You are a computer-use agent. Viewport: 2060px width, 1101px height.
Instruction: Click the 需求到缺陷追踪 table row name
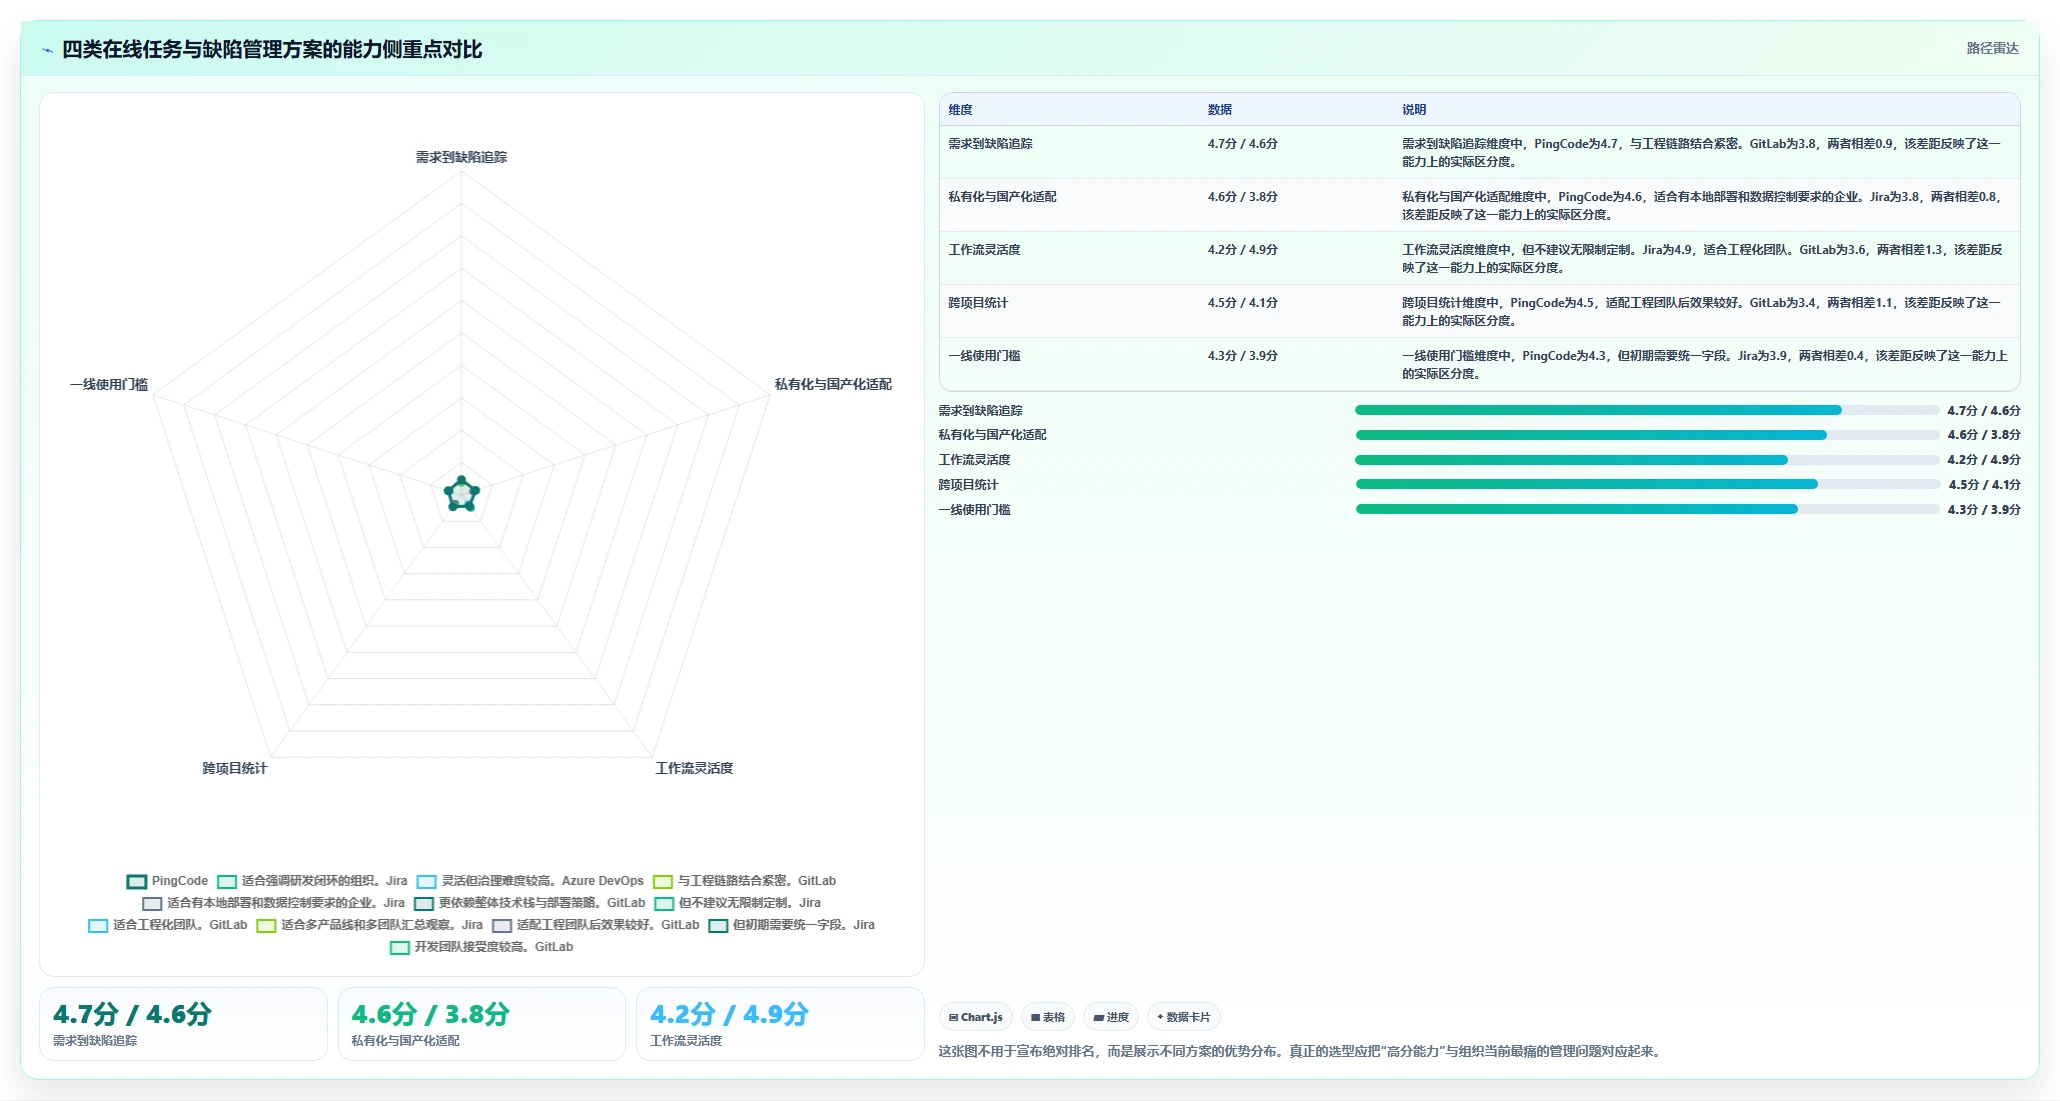[x=990, y=144]
